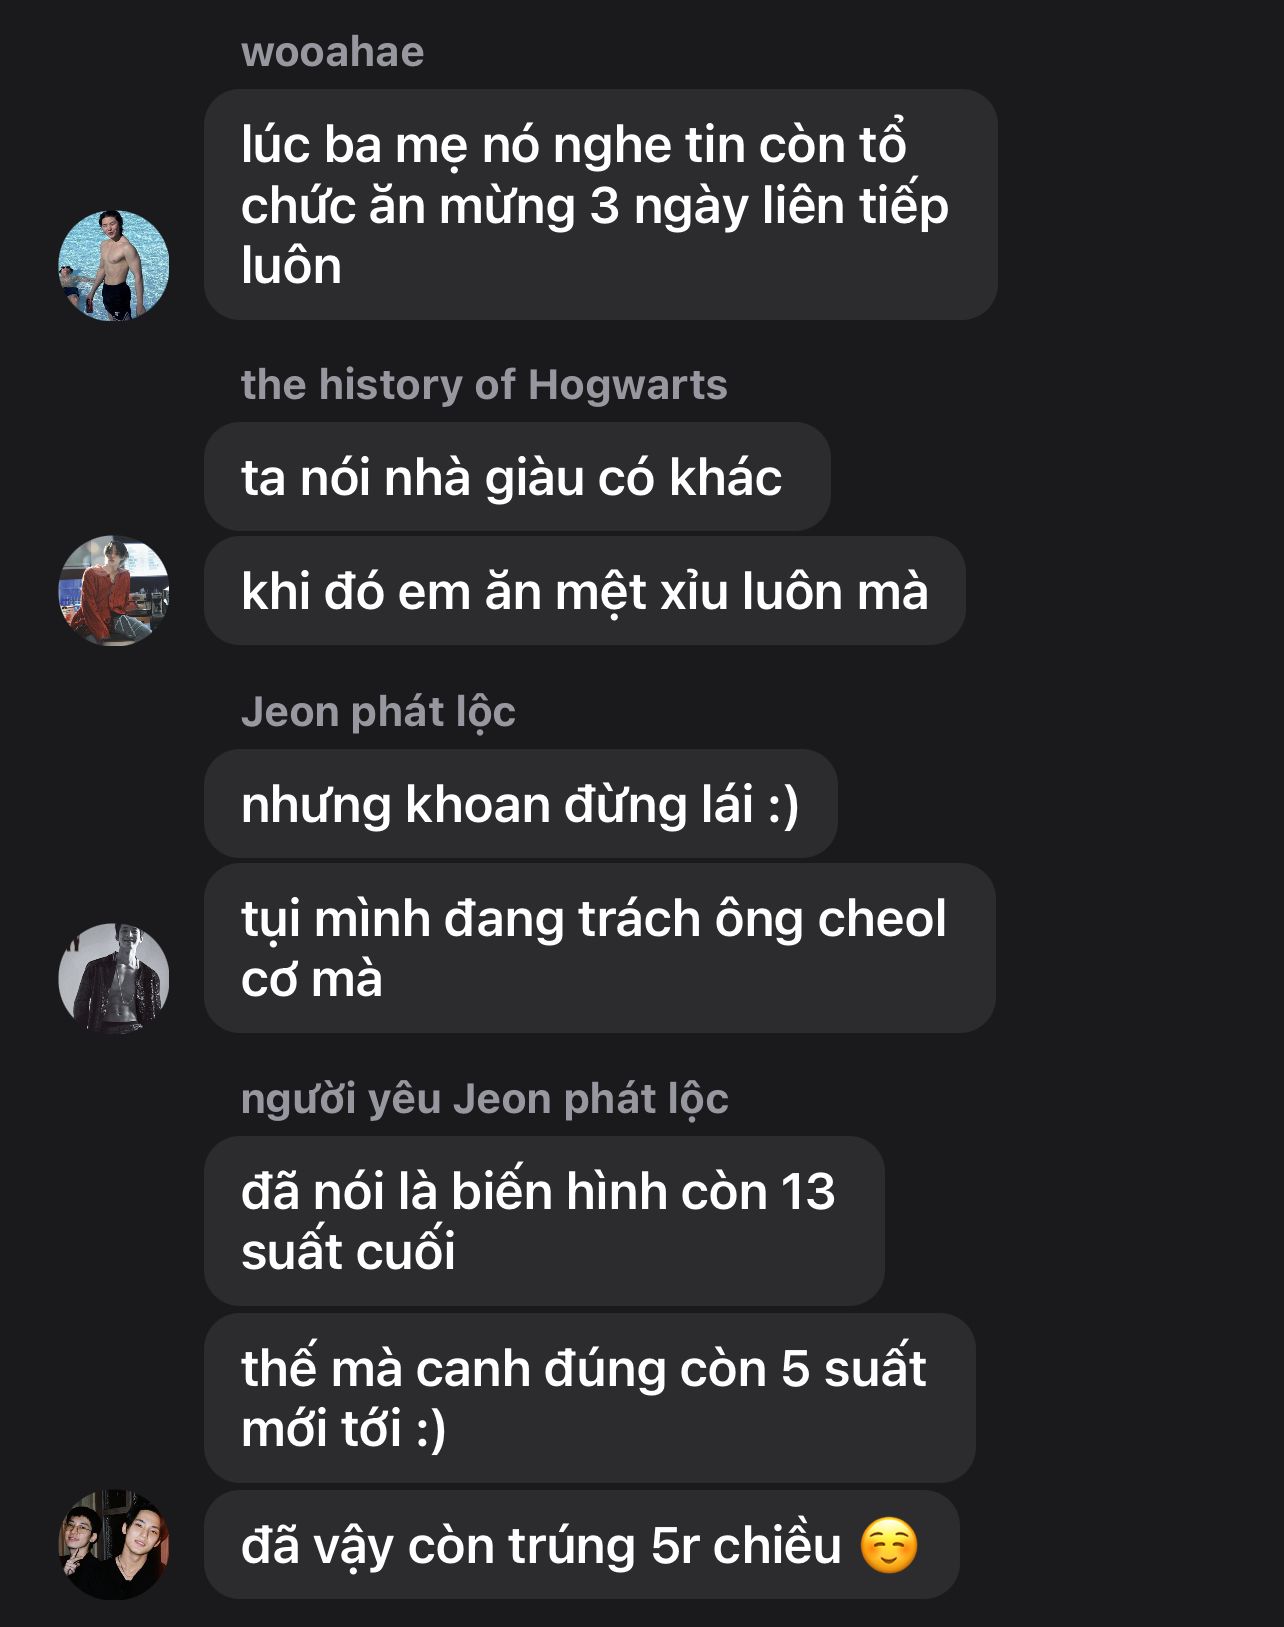Select the khi đó em ăn mệt xỉu message
This screenshot has width=1284, height=1627.
click(584, 591)
